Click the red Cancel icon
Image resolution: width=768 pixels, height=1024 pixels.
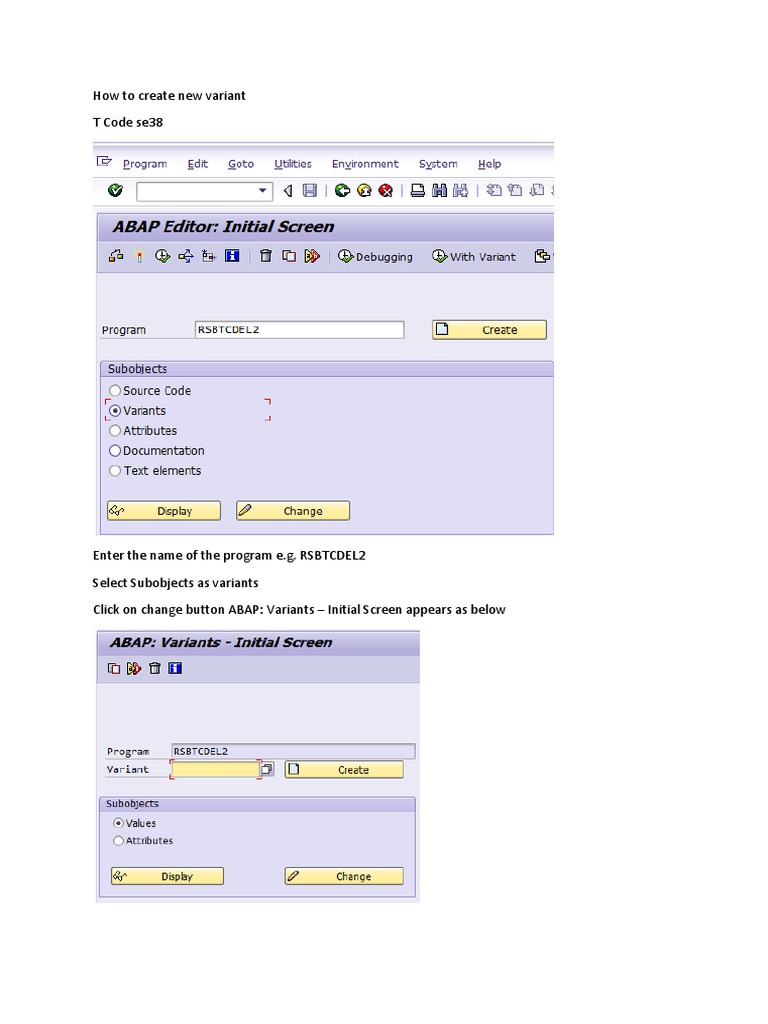click(x=386, y=191)
